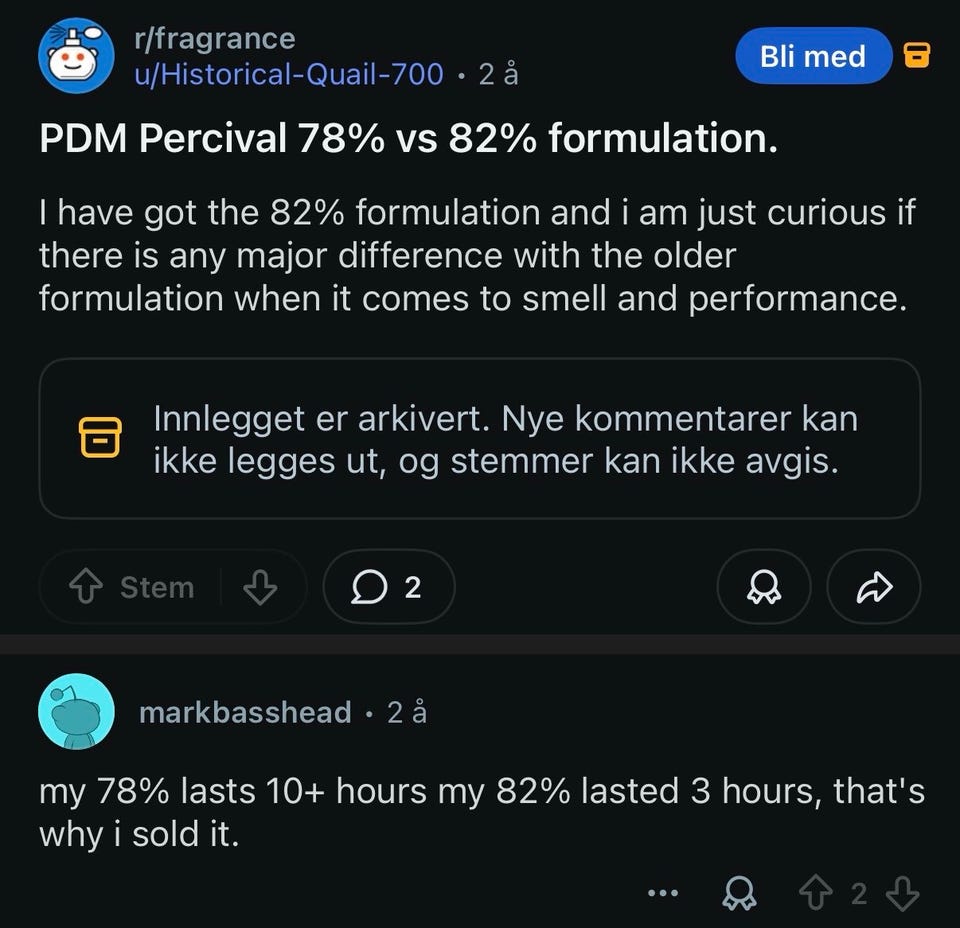960x928 pixels.
Task: Tap the archive icon in the notice box
Action: [100, 438]
